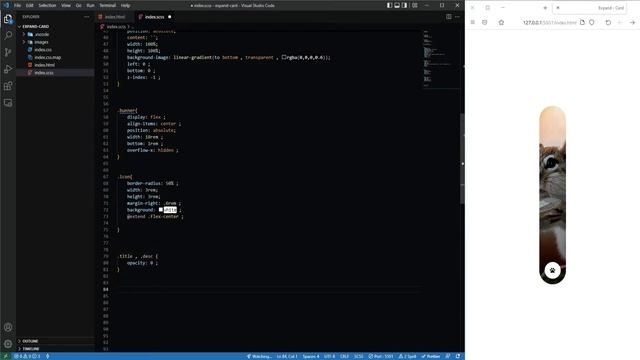640x360 pixels.
Task: Click the white paw icon on the card preview
Action: tap(552, 270)
